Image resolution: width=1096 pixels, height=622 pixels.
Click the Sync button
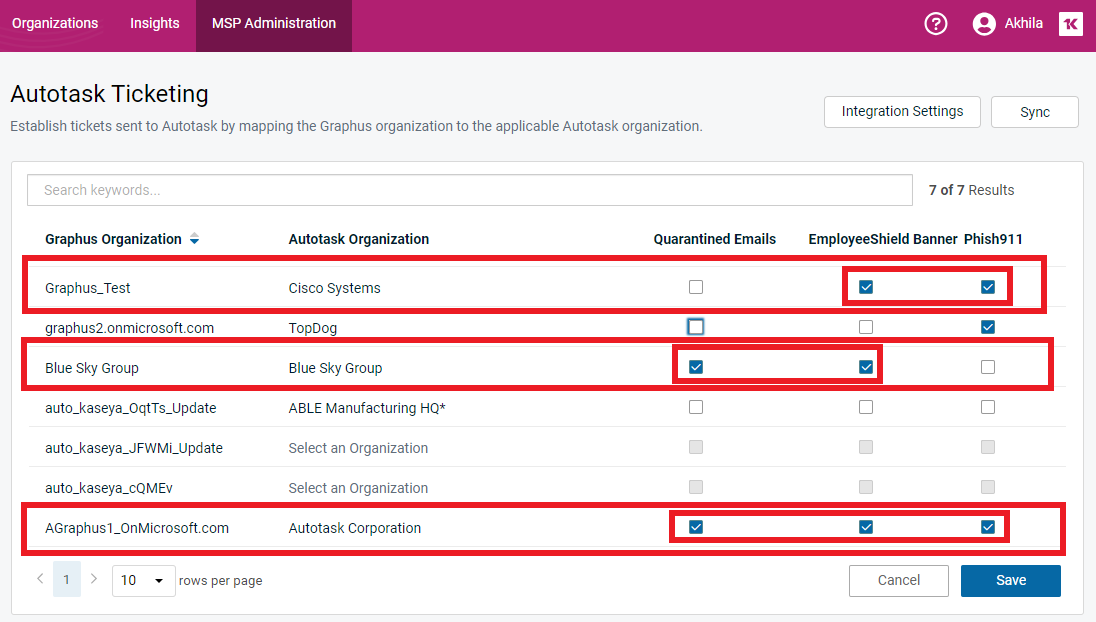click(1034, 112)
